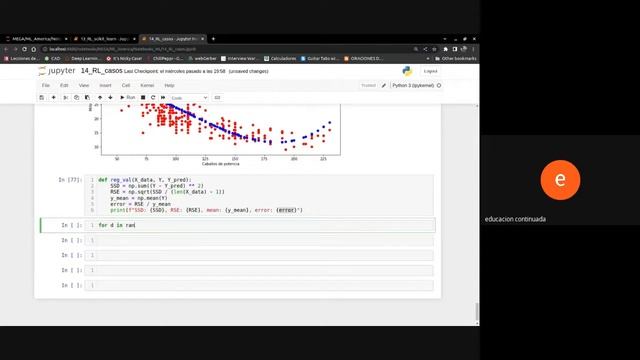Click the Trusted notebook indicator

coord(368,85)
